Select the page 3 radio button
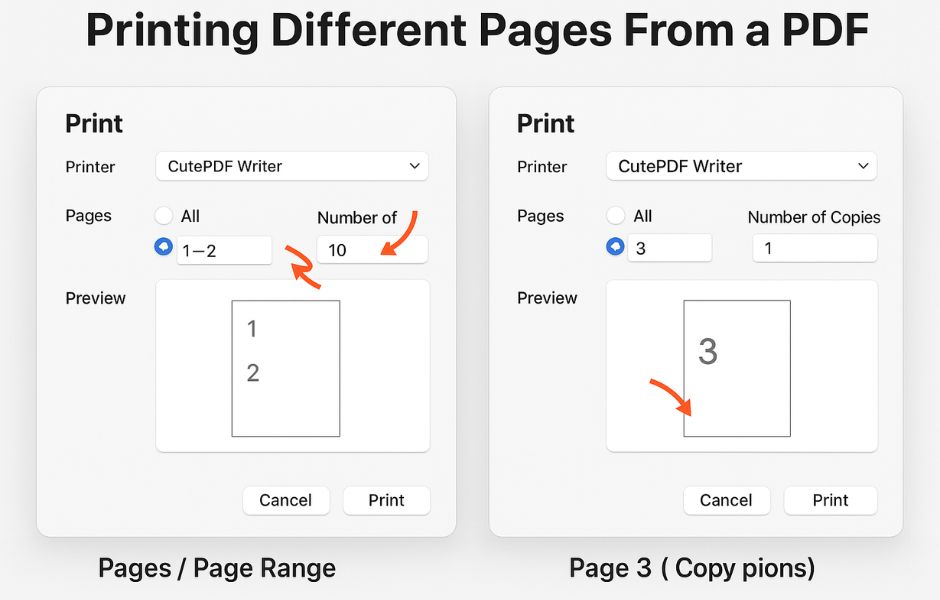Screen dimensions: 940x600 (x=616, y=246)
